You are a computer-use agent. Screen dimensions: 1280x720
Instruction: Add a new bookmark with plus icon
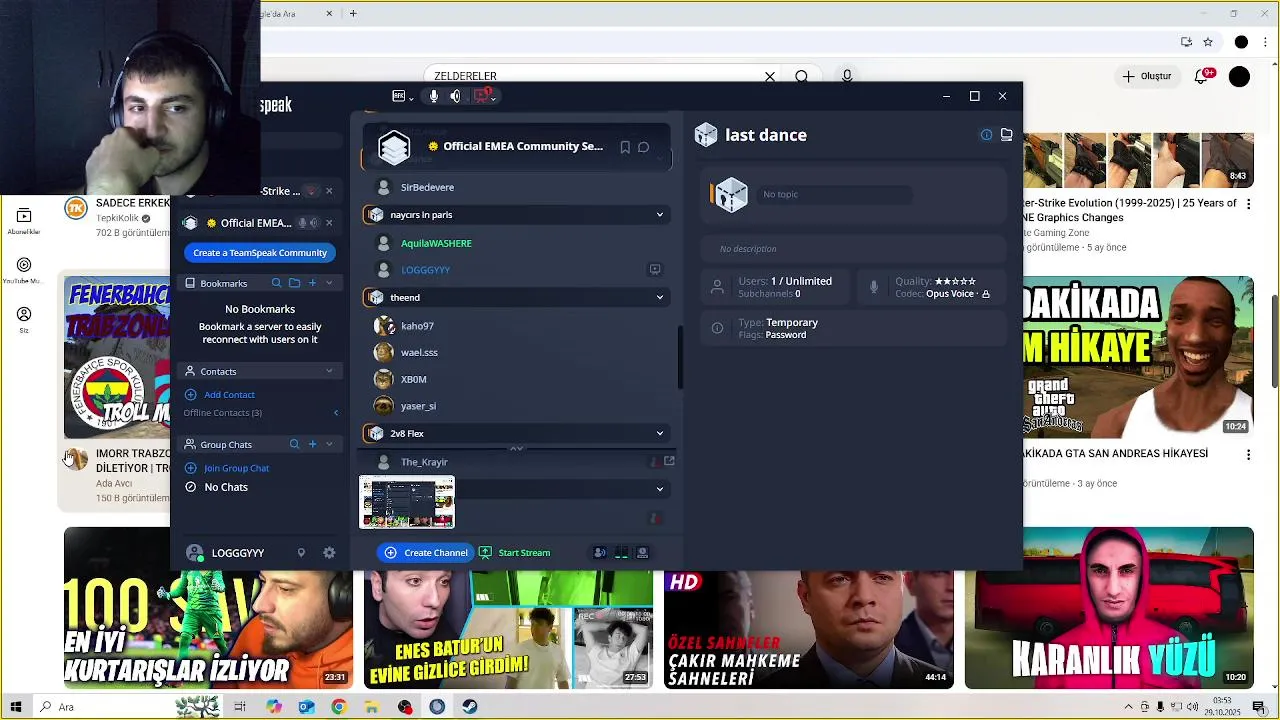coord(312,283)
